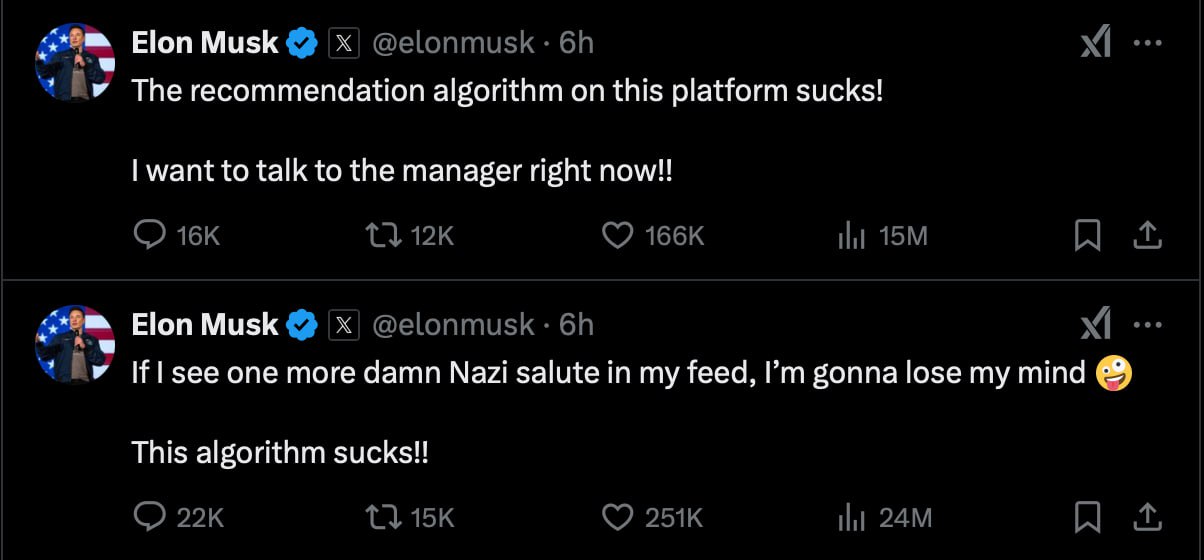Image resolution: width=1204 pixels, height=560 pixels.
Task: Open the second post's three-dot more menu
Action: coord(1147,325)
